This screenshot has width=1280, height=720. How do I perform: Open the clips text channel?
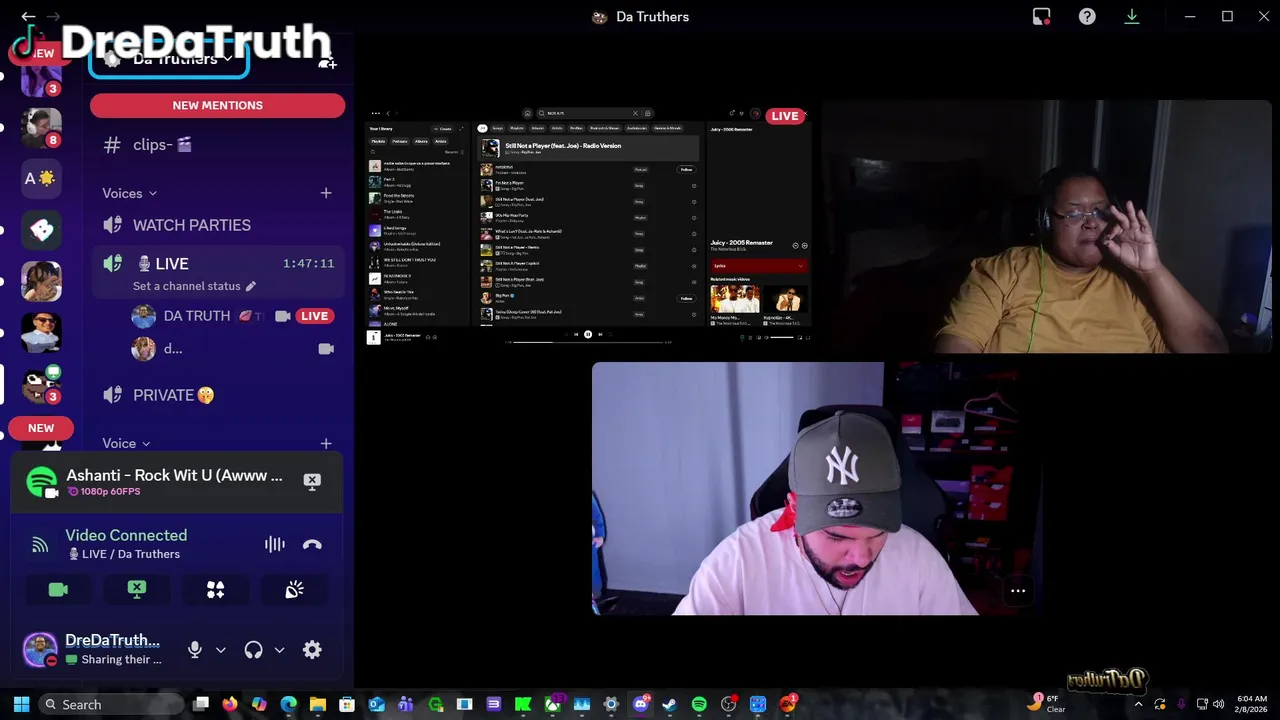coord(217,145)
